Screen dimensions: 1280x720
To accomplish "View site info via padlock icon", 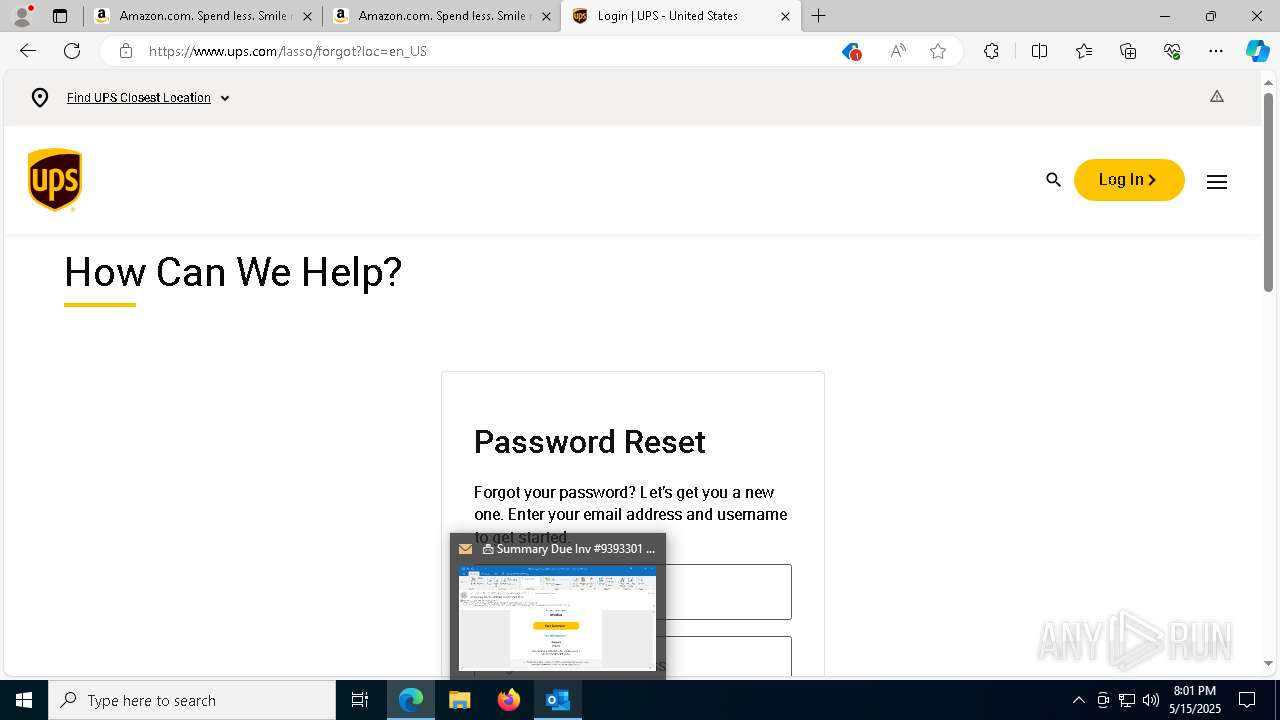I will 126,51.
